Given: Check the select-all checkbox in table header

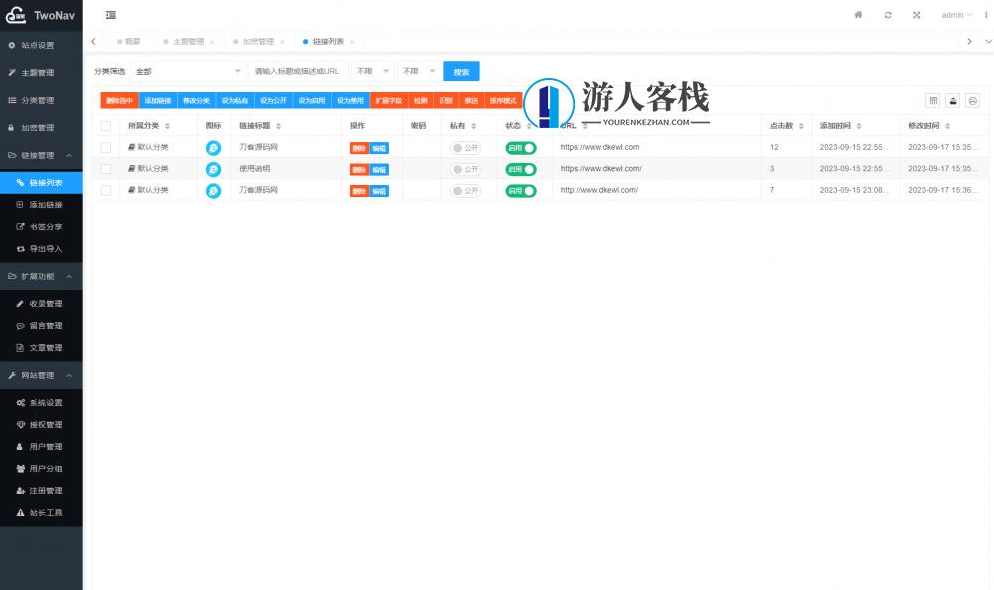Looking at the screenshot, I should point(105,125).
